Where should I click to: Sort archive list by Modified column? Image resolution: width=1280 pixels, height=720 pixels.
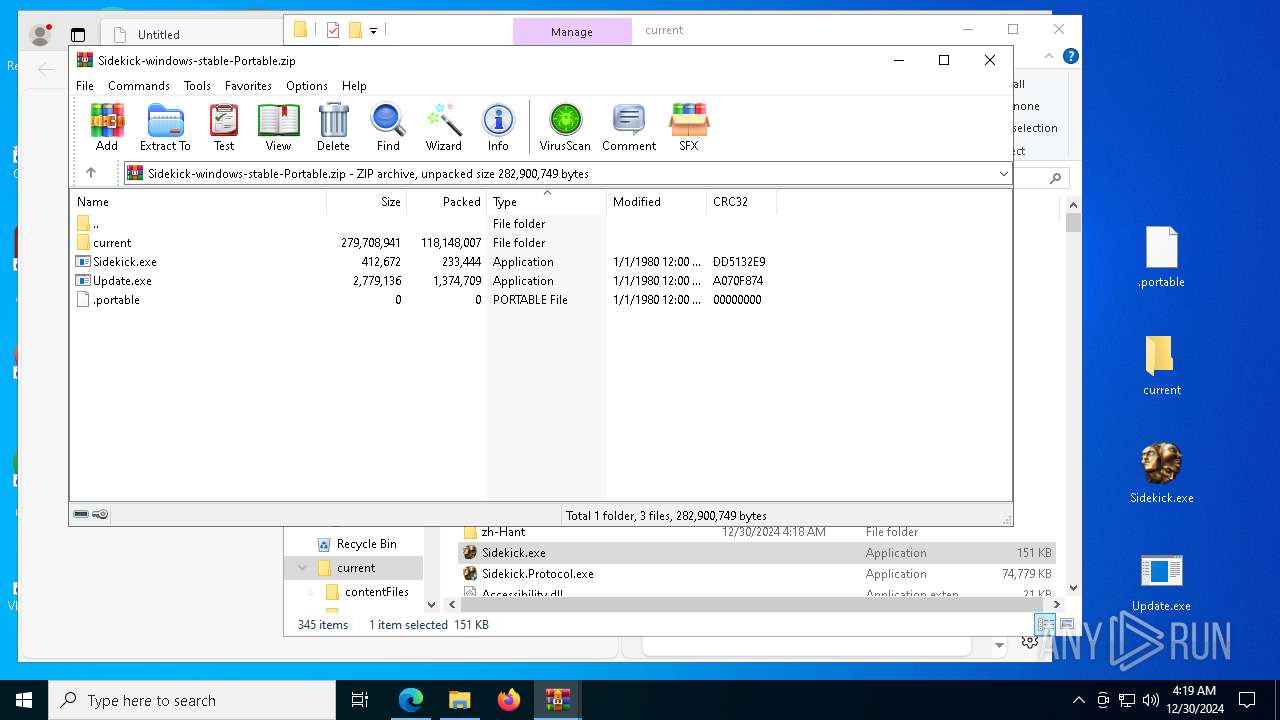point(657,201)
